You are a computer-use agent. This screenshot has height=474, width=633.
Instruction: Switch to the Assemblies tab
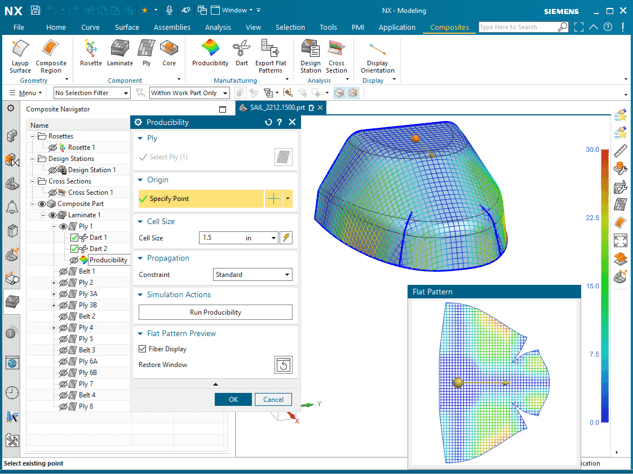172,27
